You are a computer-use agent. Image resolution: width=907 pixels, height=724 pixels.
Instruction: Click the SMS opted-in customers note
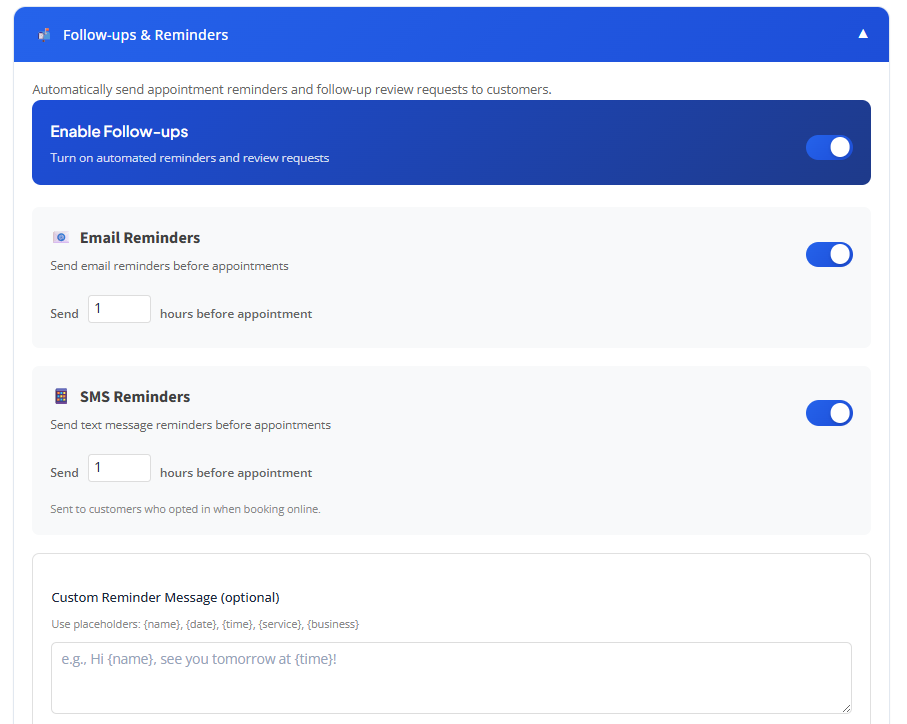tap(185, 509)
